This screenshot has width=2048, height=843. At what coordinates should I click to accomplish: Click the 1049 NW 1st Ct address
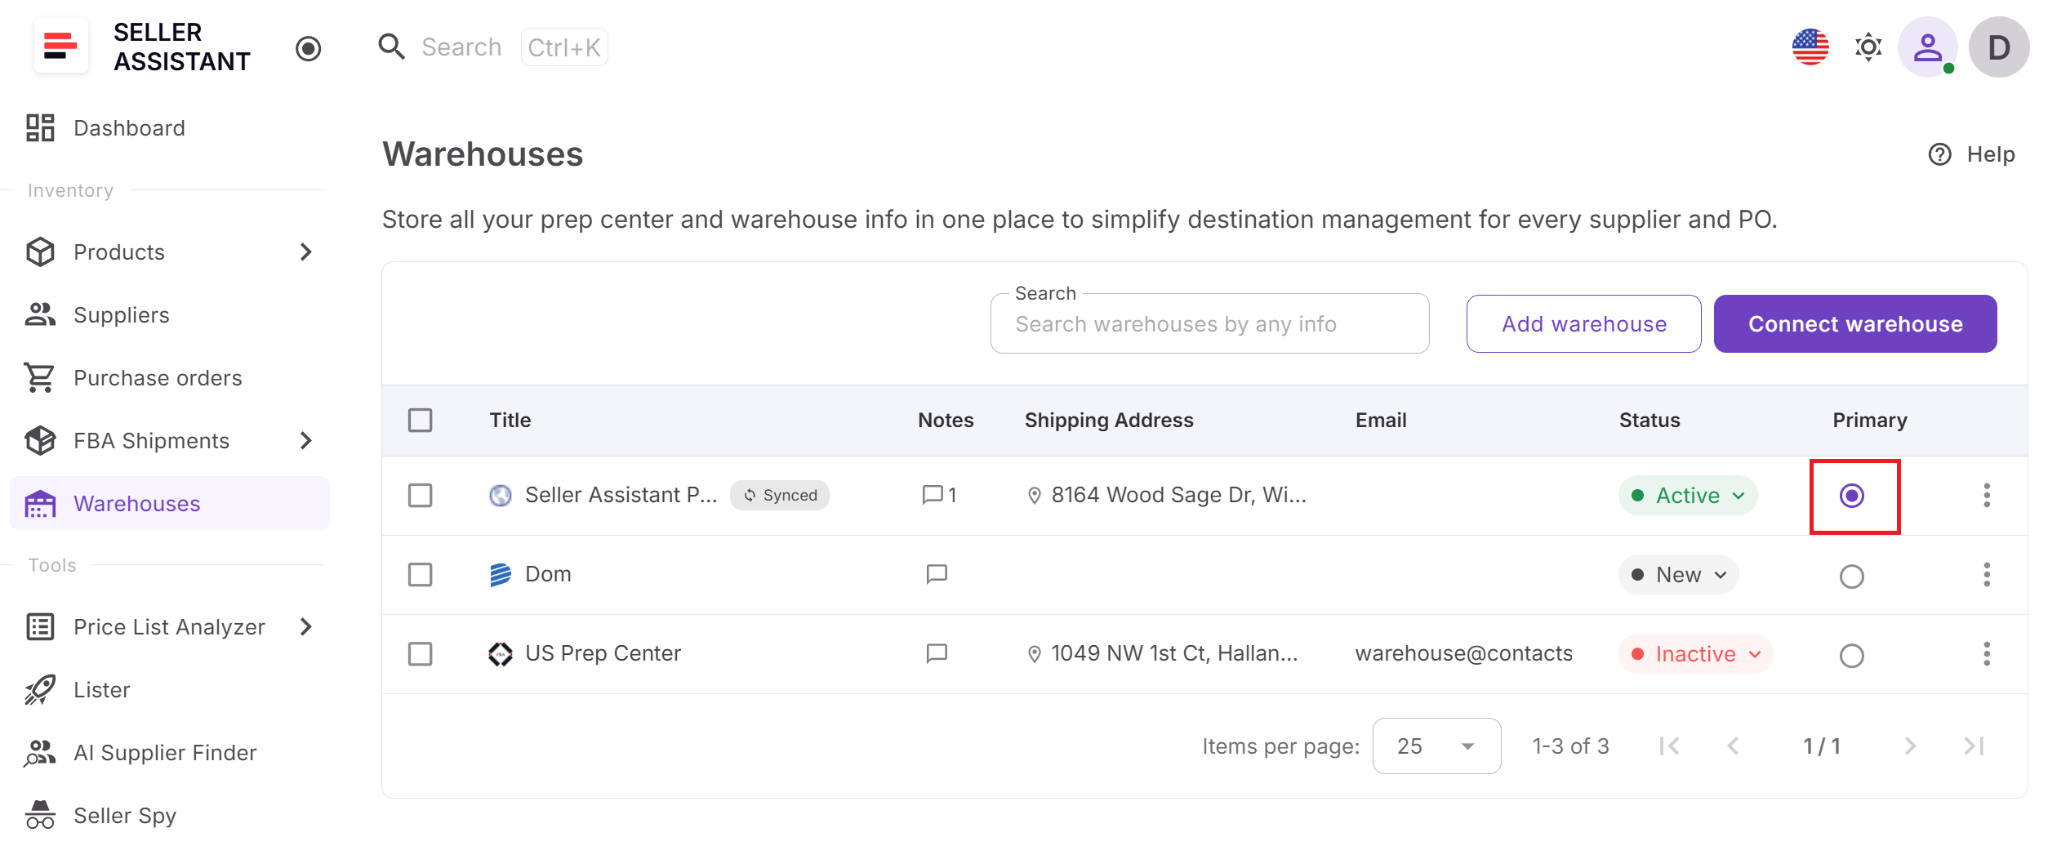[x=1163, y=654]
